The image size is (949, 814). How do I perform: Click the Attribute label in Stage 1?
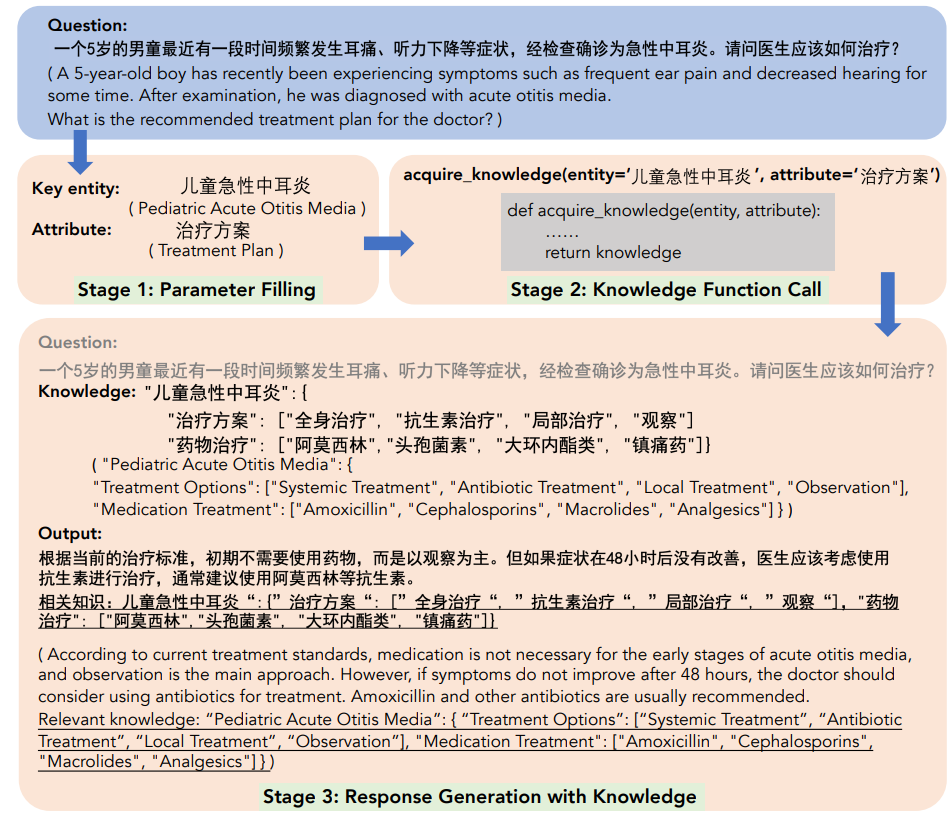pyautogui.click(x=72, y=229)
